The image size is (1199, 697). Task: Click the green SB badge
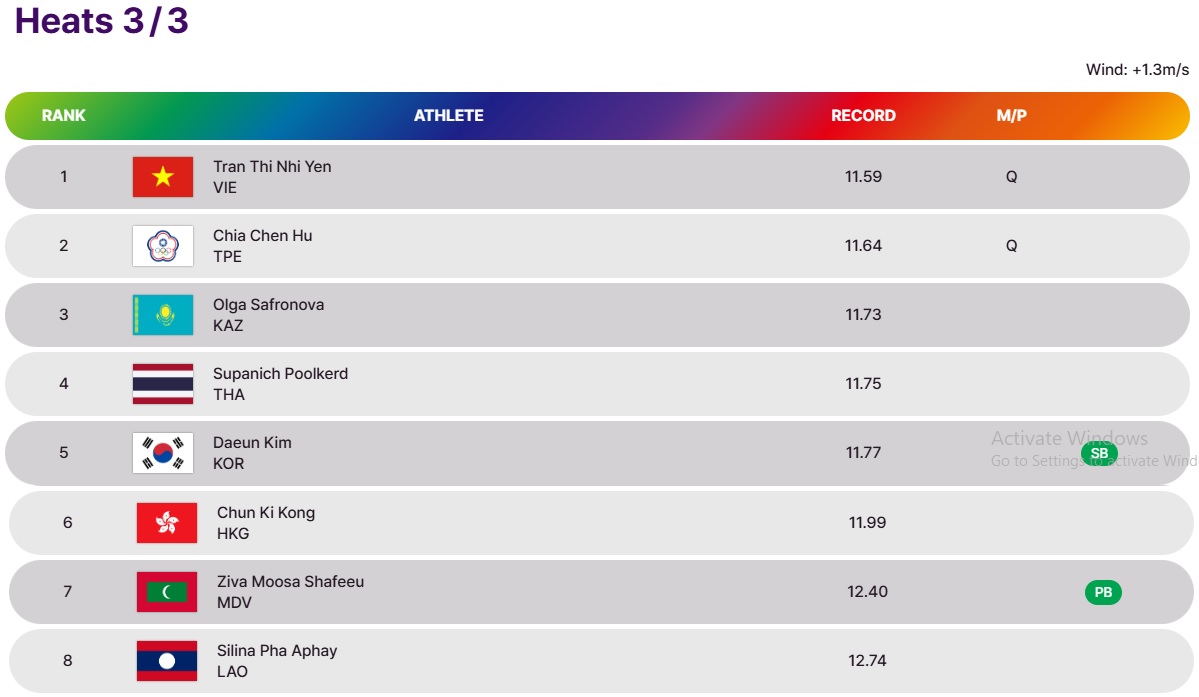(1099, 453)
